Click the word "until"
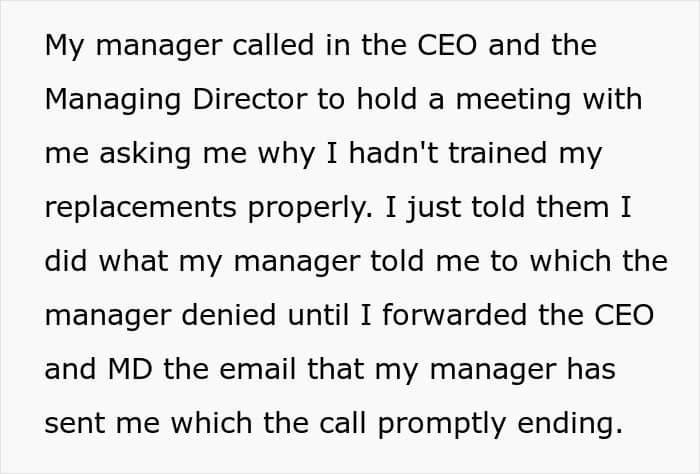The height and width of the screenshot is (474, 700). 318,315
